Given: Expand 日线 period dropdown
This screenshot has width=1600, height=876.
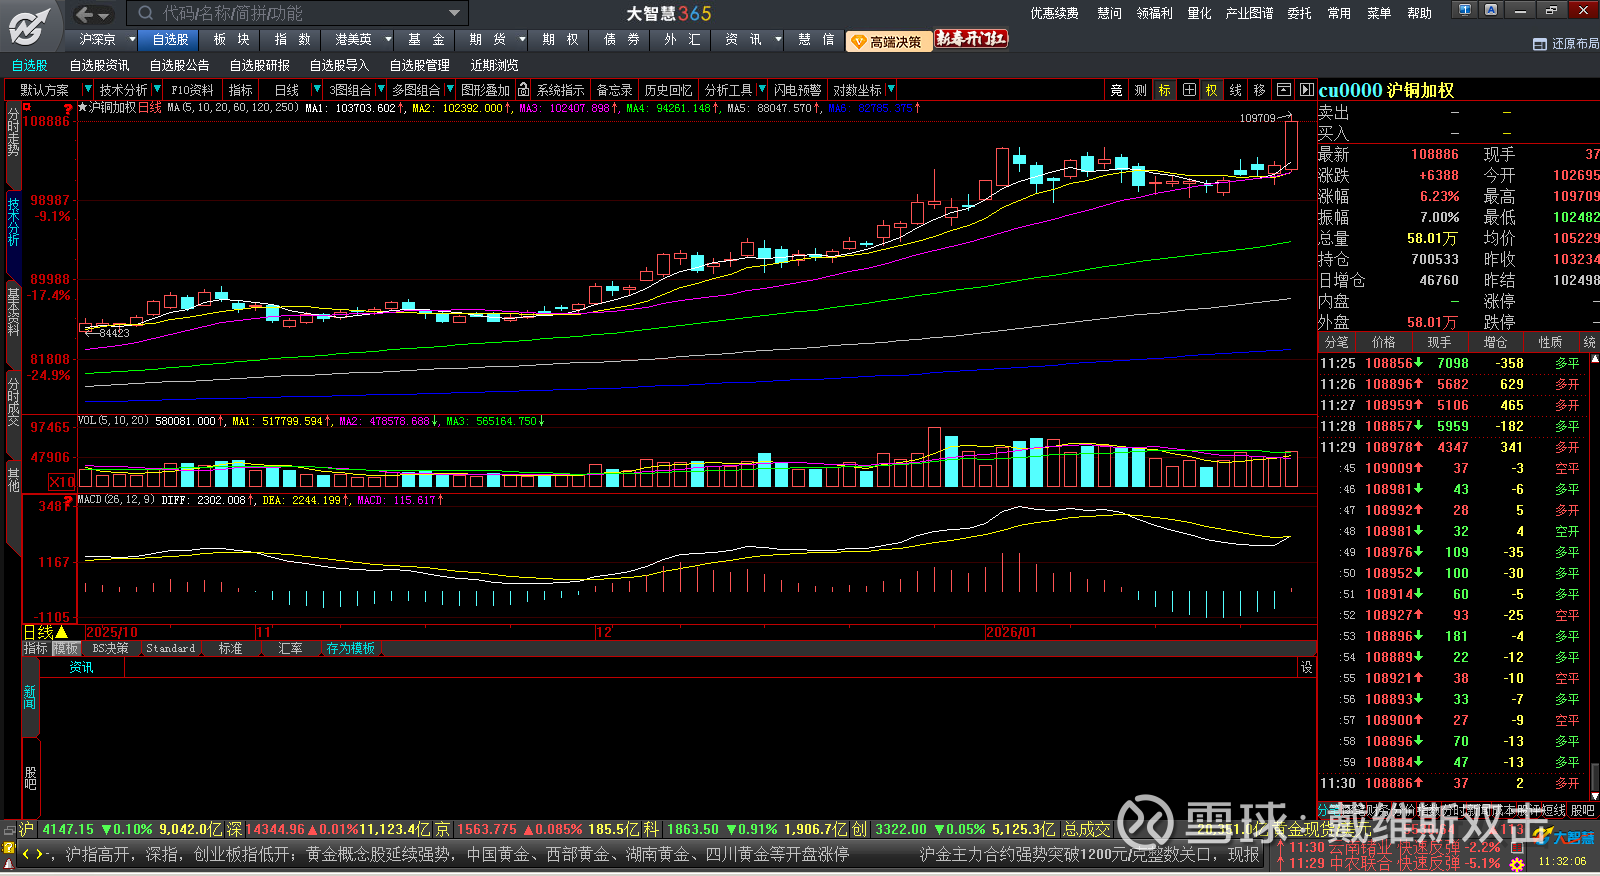Looking at the screenshot, I should [317, 90].
